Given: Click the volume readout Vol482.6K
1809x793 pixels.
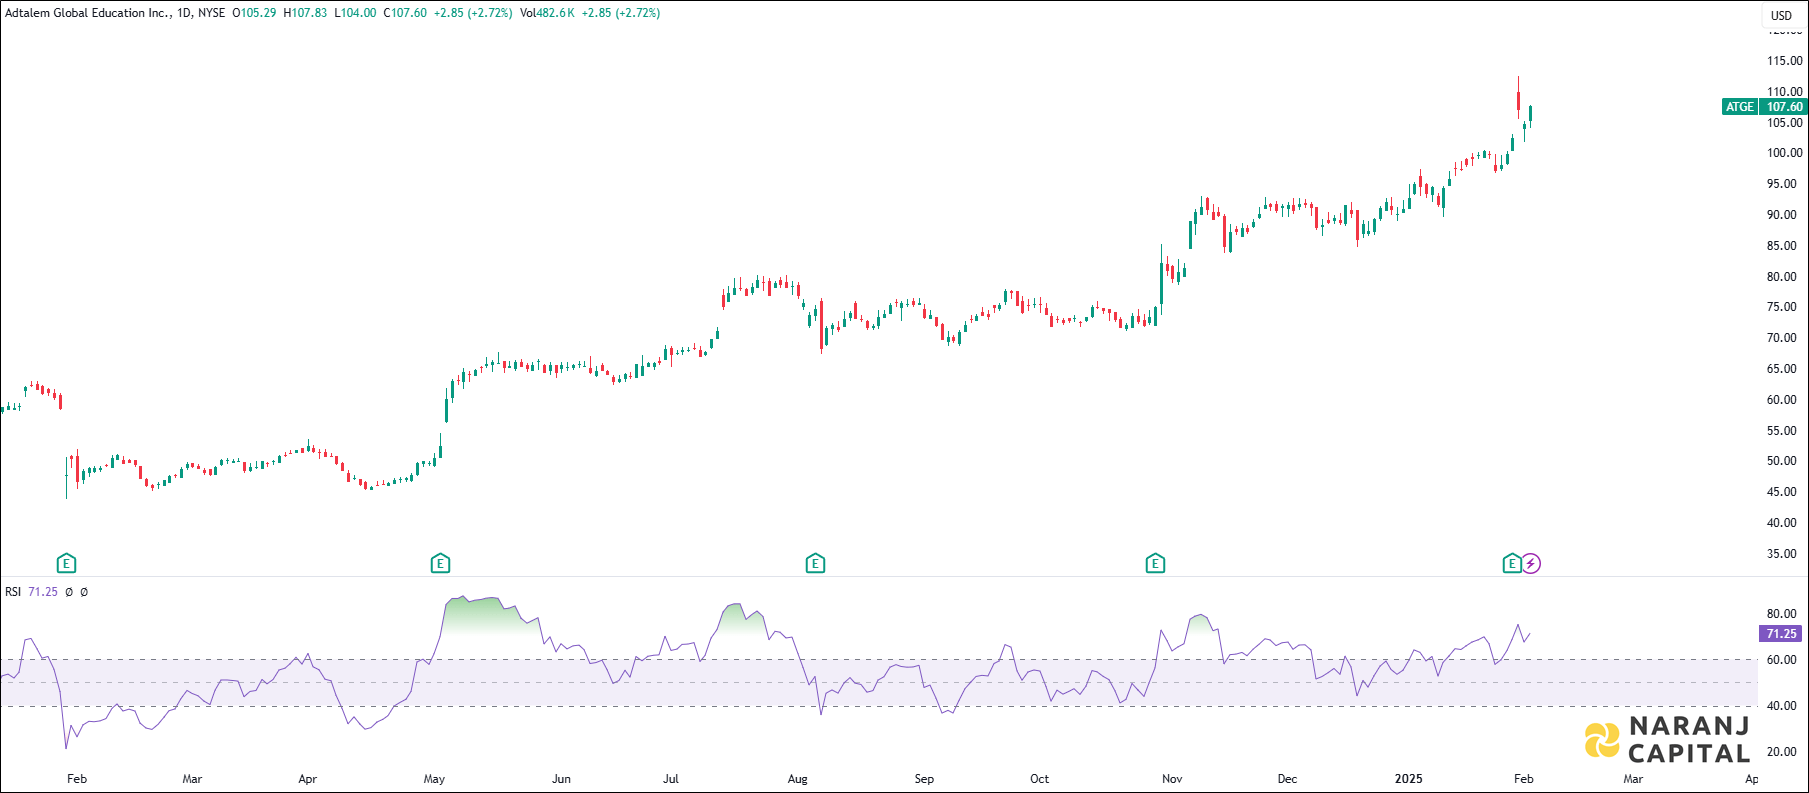Looking at the screenshot, I should 547,13.
